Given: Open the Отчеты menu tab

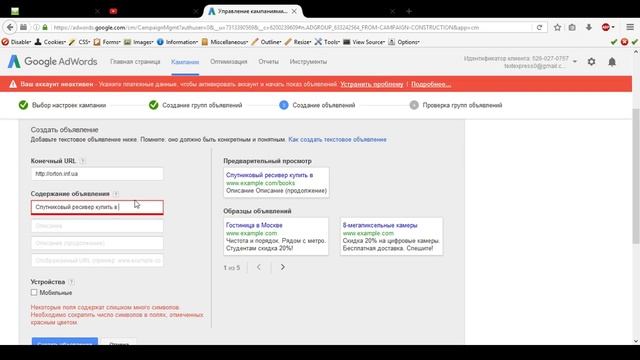Looking at the screenshot, I should [268, 62].
